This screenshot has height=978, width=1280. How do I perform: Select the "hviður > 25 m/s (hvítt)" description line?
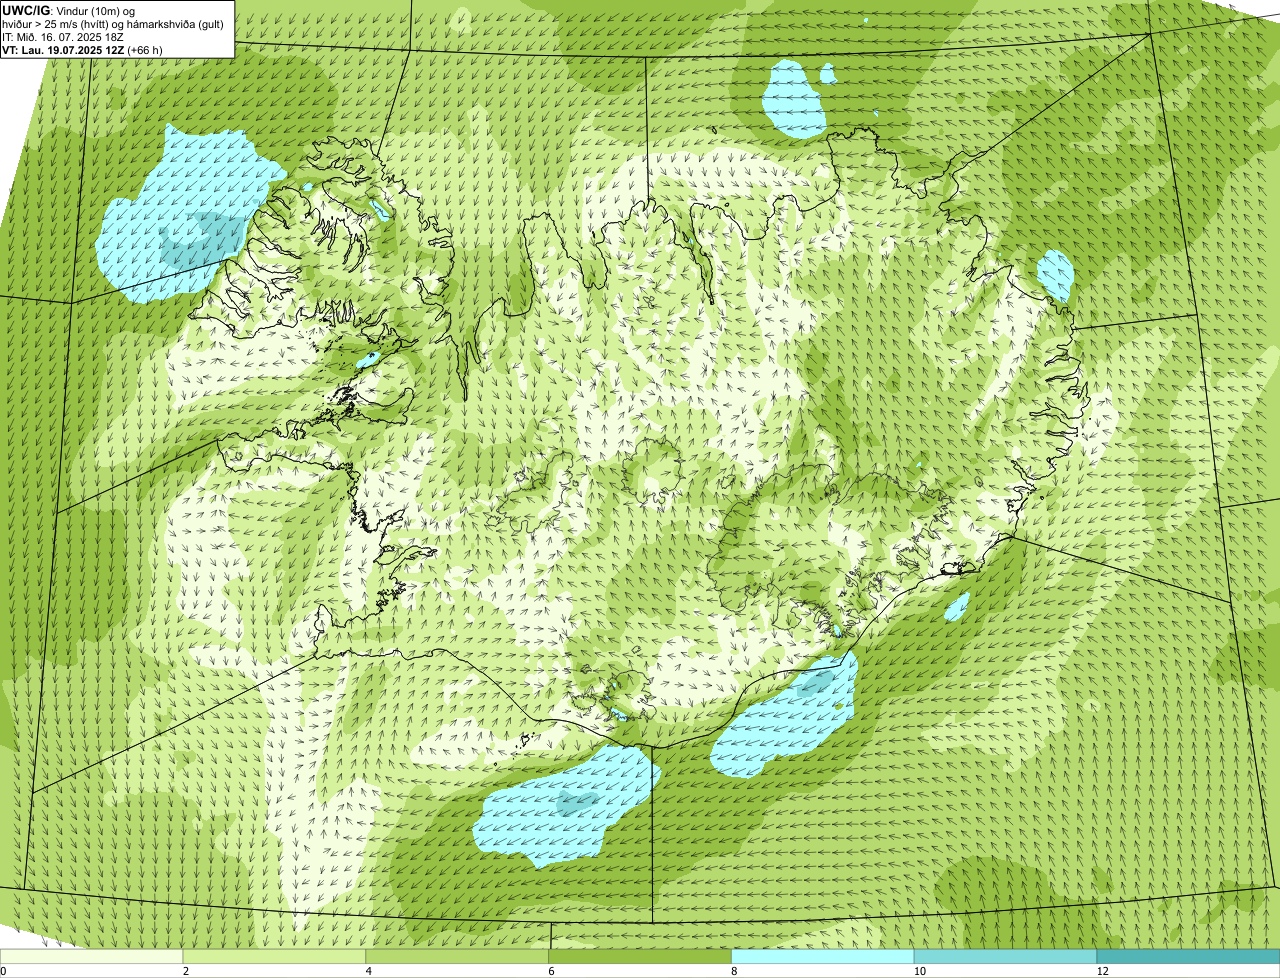click(114, 23)
